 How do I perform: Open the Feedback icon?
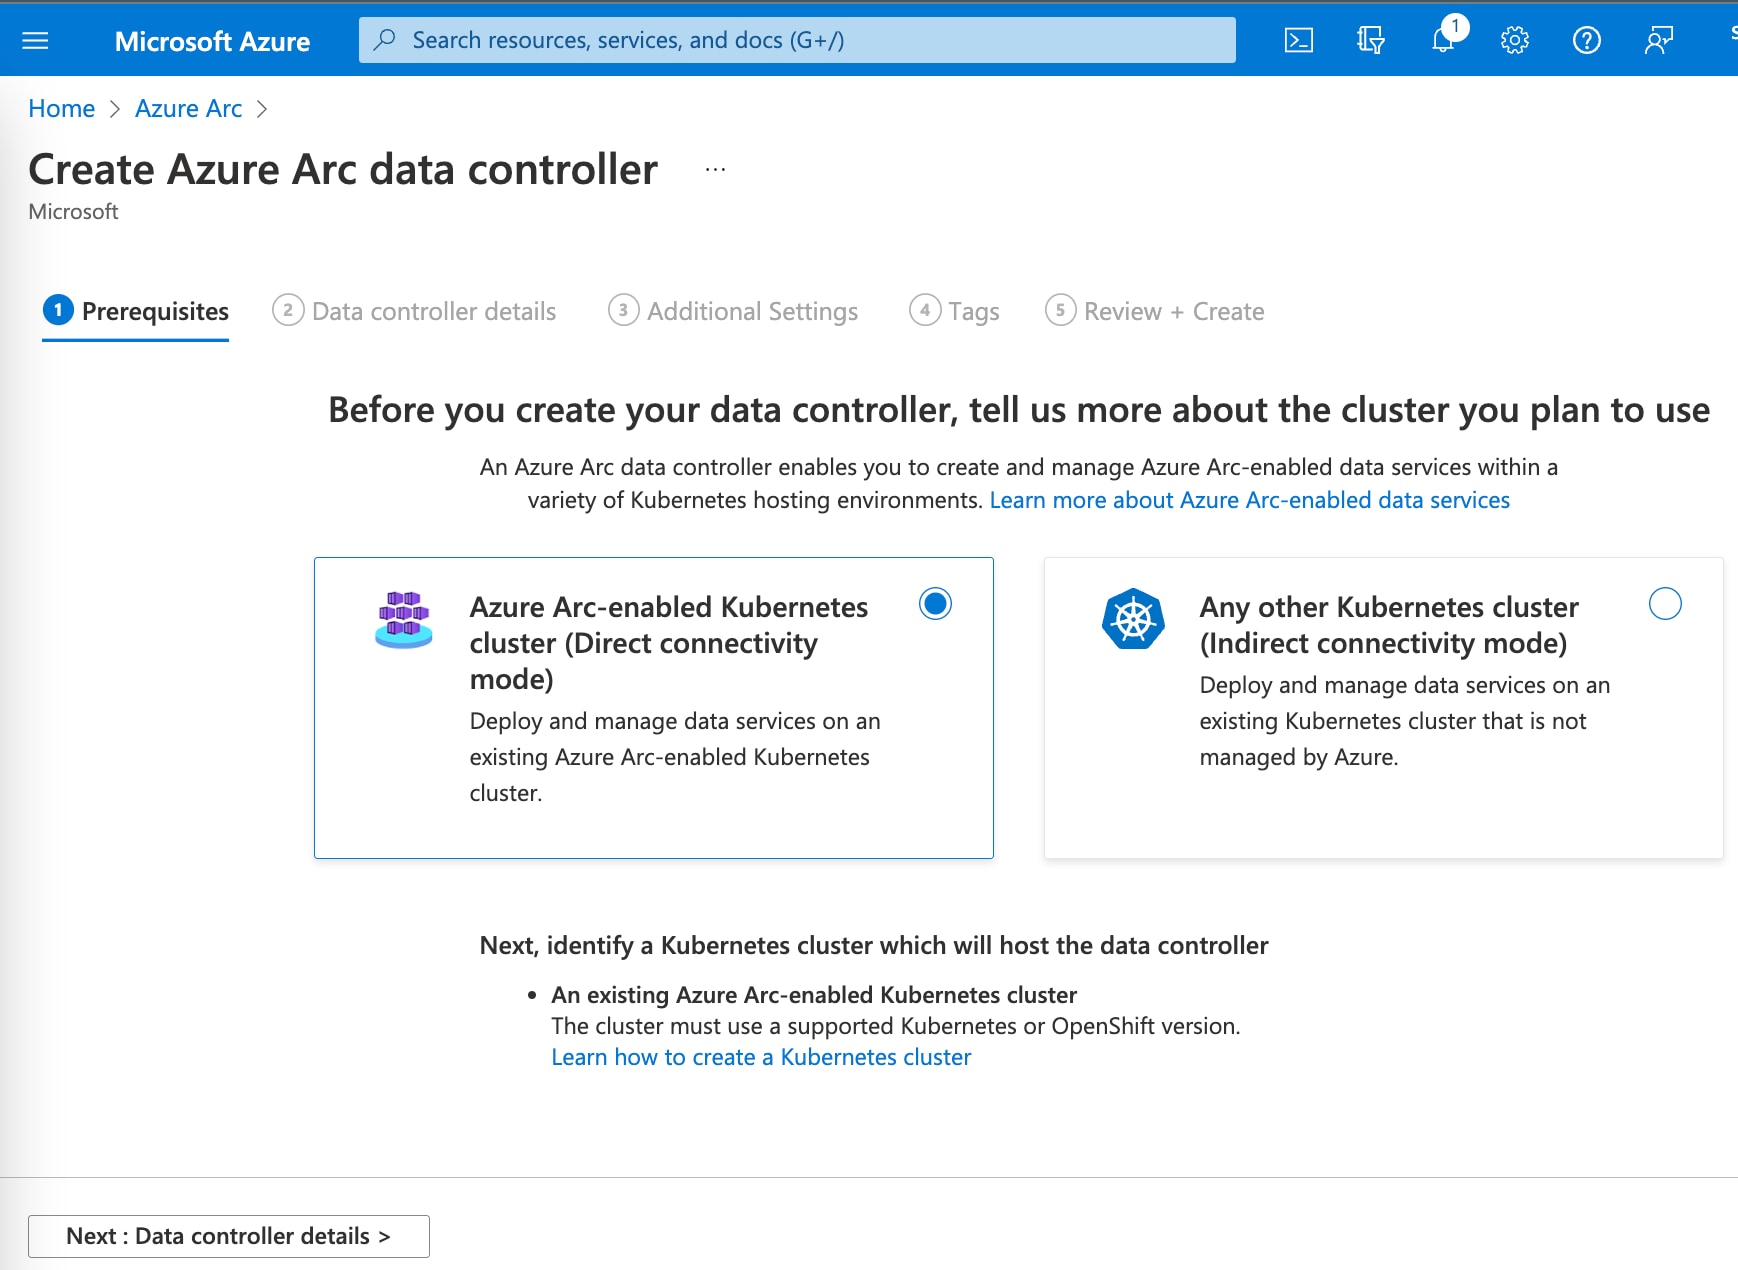tap(1659, 40)
